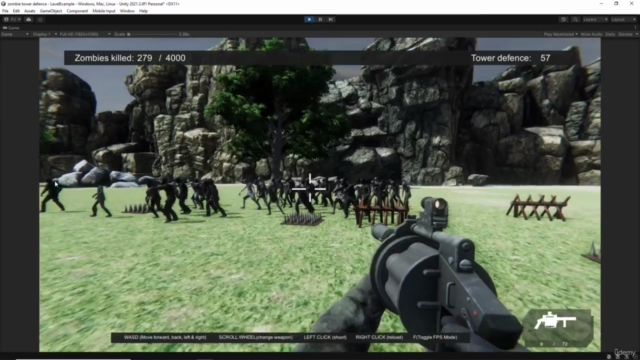Toggle the Stats overlay
Viewport: 640px width, 360px height.
coord(610,34)
